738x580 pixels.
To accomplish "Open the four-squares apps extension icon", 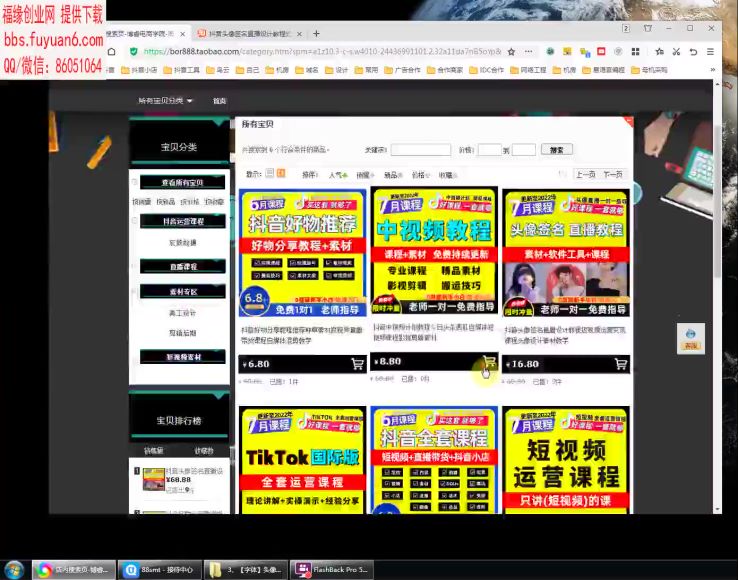I will click(635, 52).
